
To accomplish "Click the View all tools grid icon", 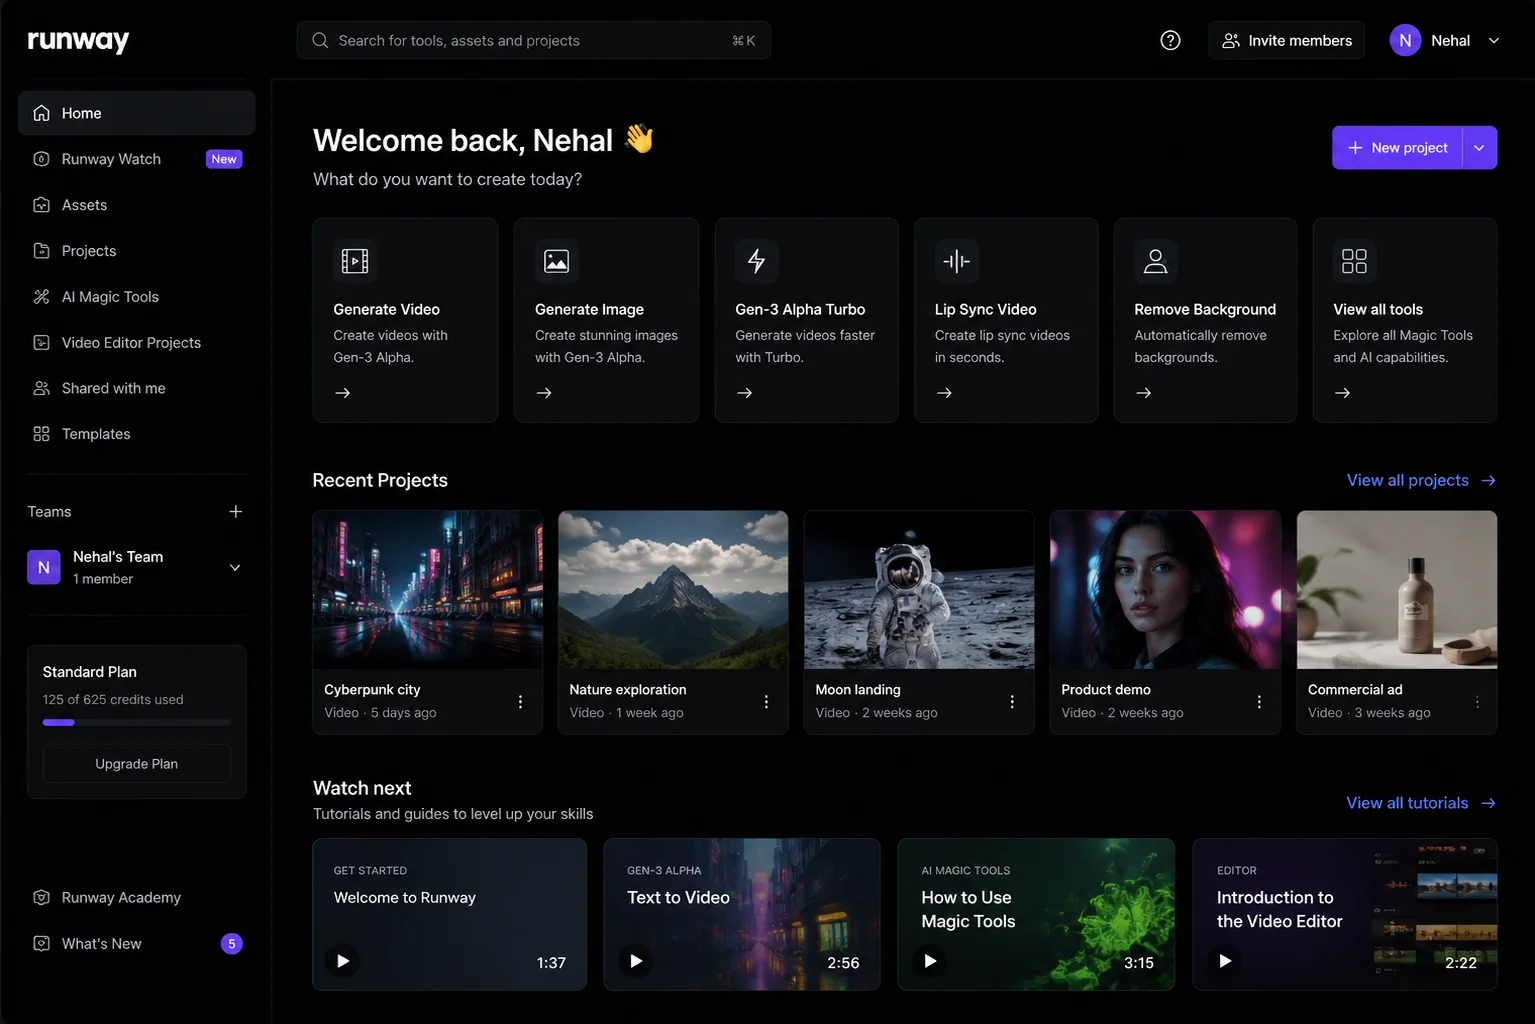I will click(1354, 261).
